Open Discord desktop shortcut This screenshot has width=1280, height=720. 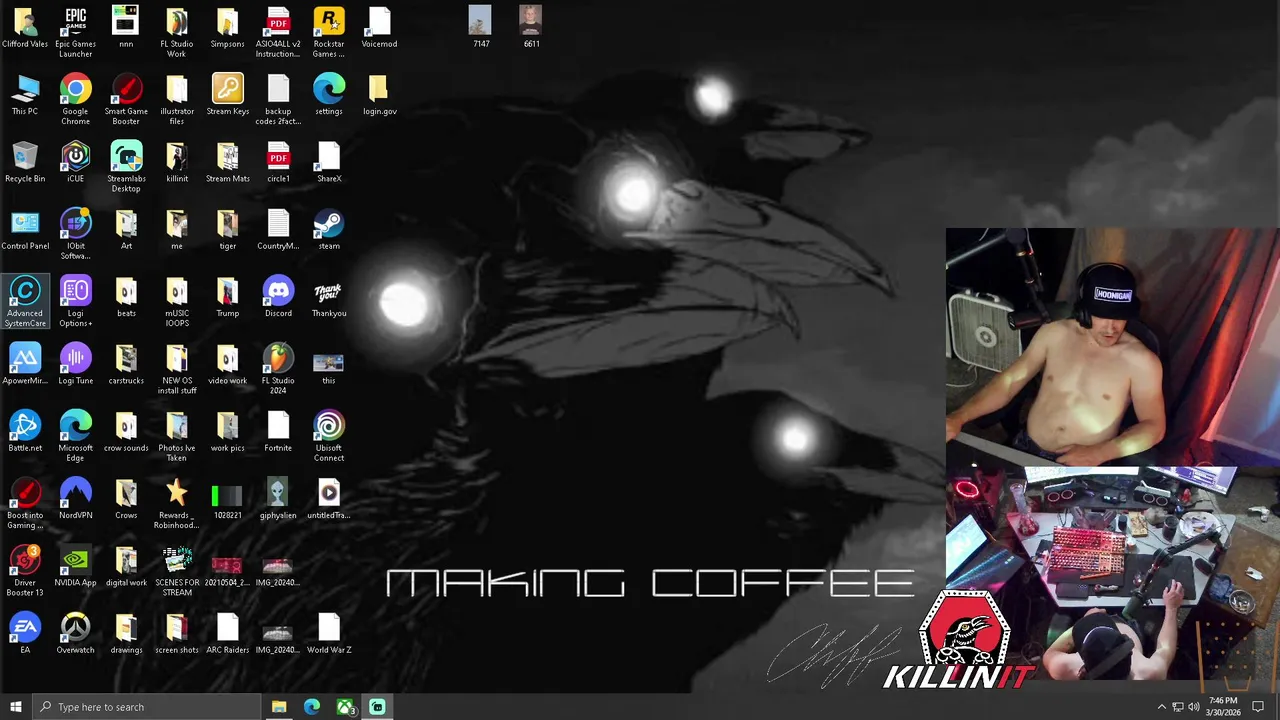tap(278, 296)
